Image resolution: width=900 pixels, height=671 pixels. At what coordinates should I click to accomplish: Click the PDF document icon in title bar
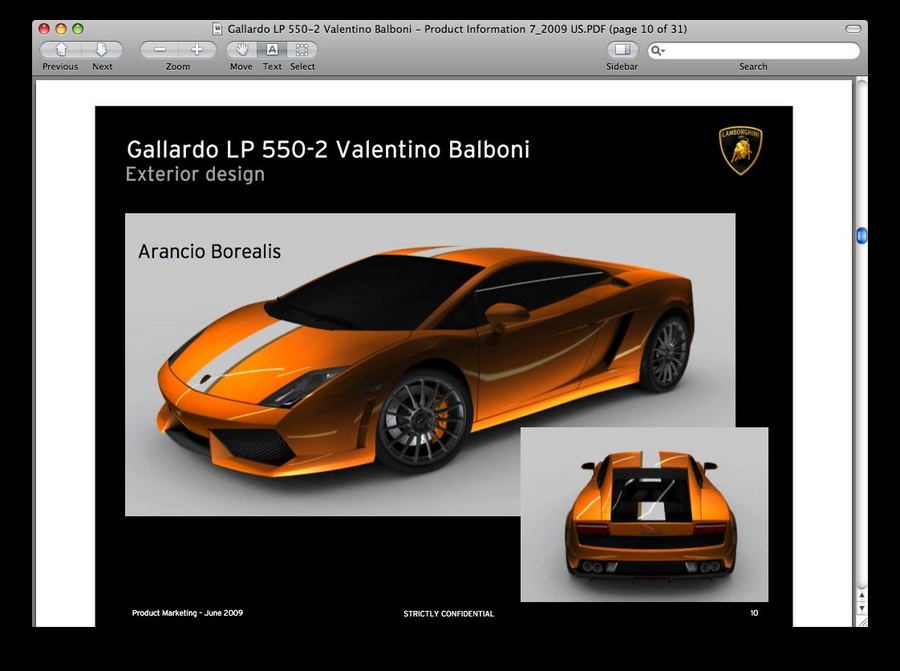[x=219, y=29]
